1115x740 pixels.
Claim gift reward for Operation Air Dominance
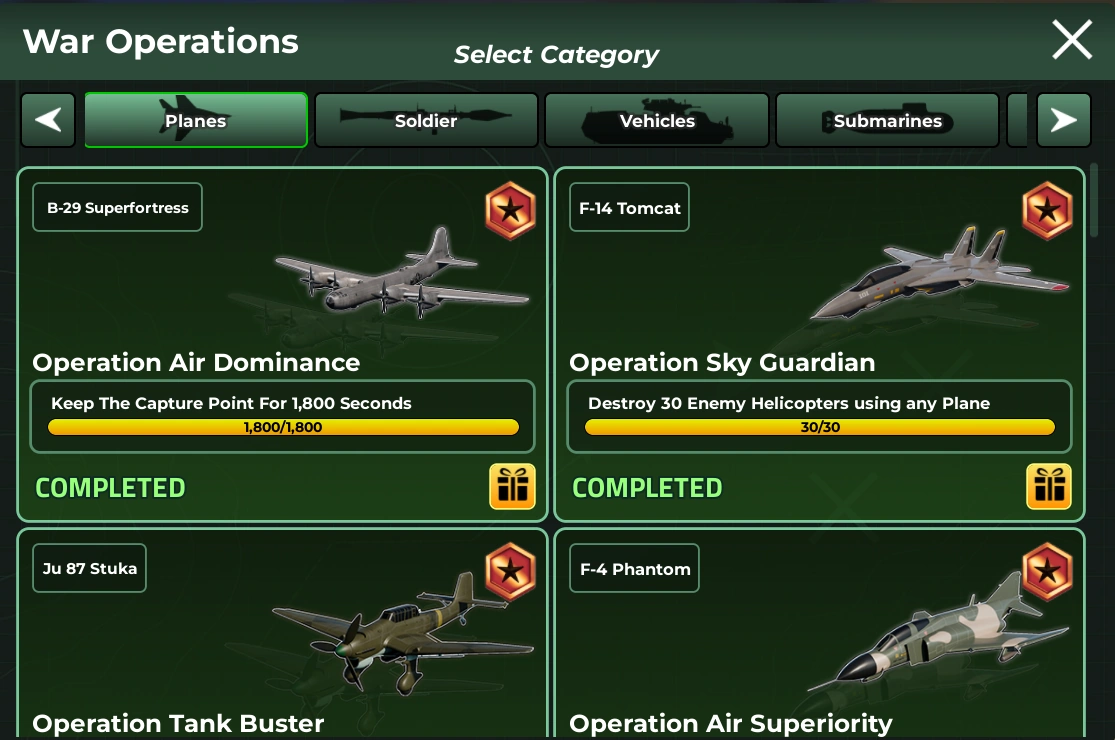(x=512, y=487)
